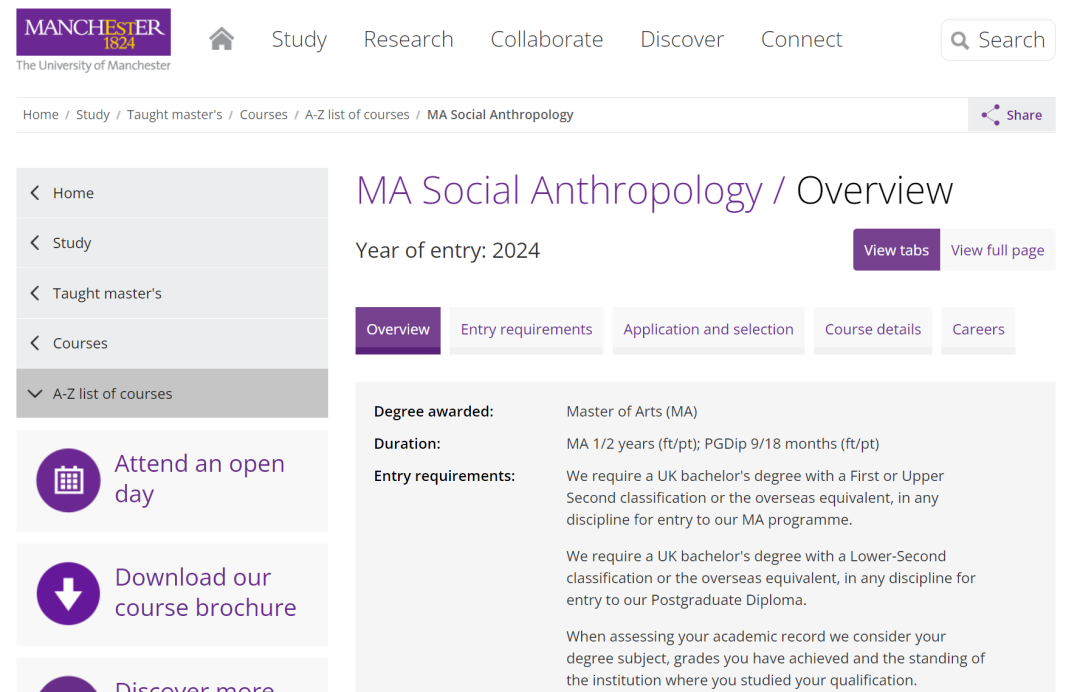Switch to View full page
The image size is (1080, 692).
[x=997, y=250]
